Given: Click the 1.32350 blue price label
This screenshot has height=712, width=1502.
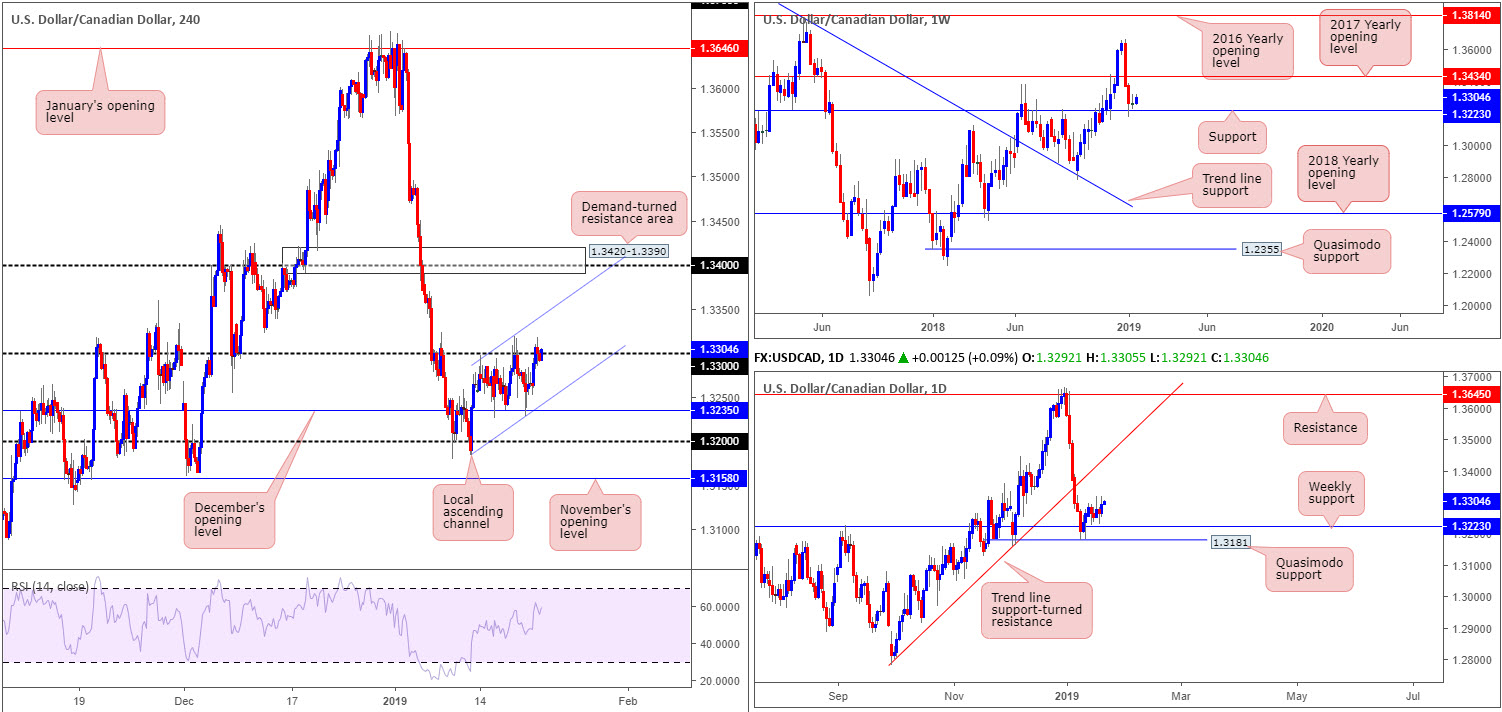Looking at the screenshot, I should [719, 410].
